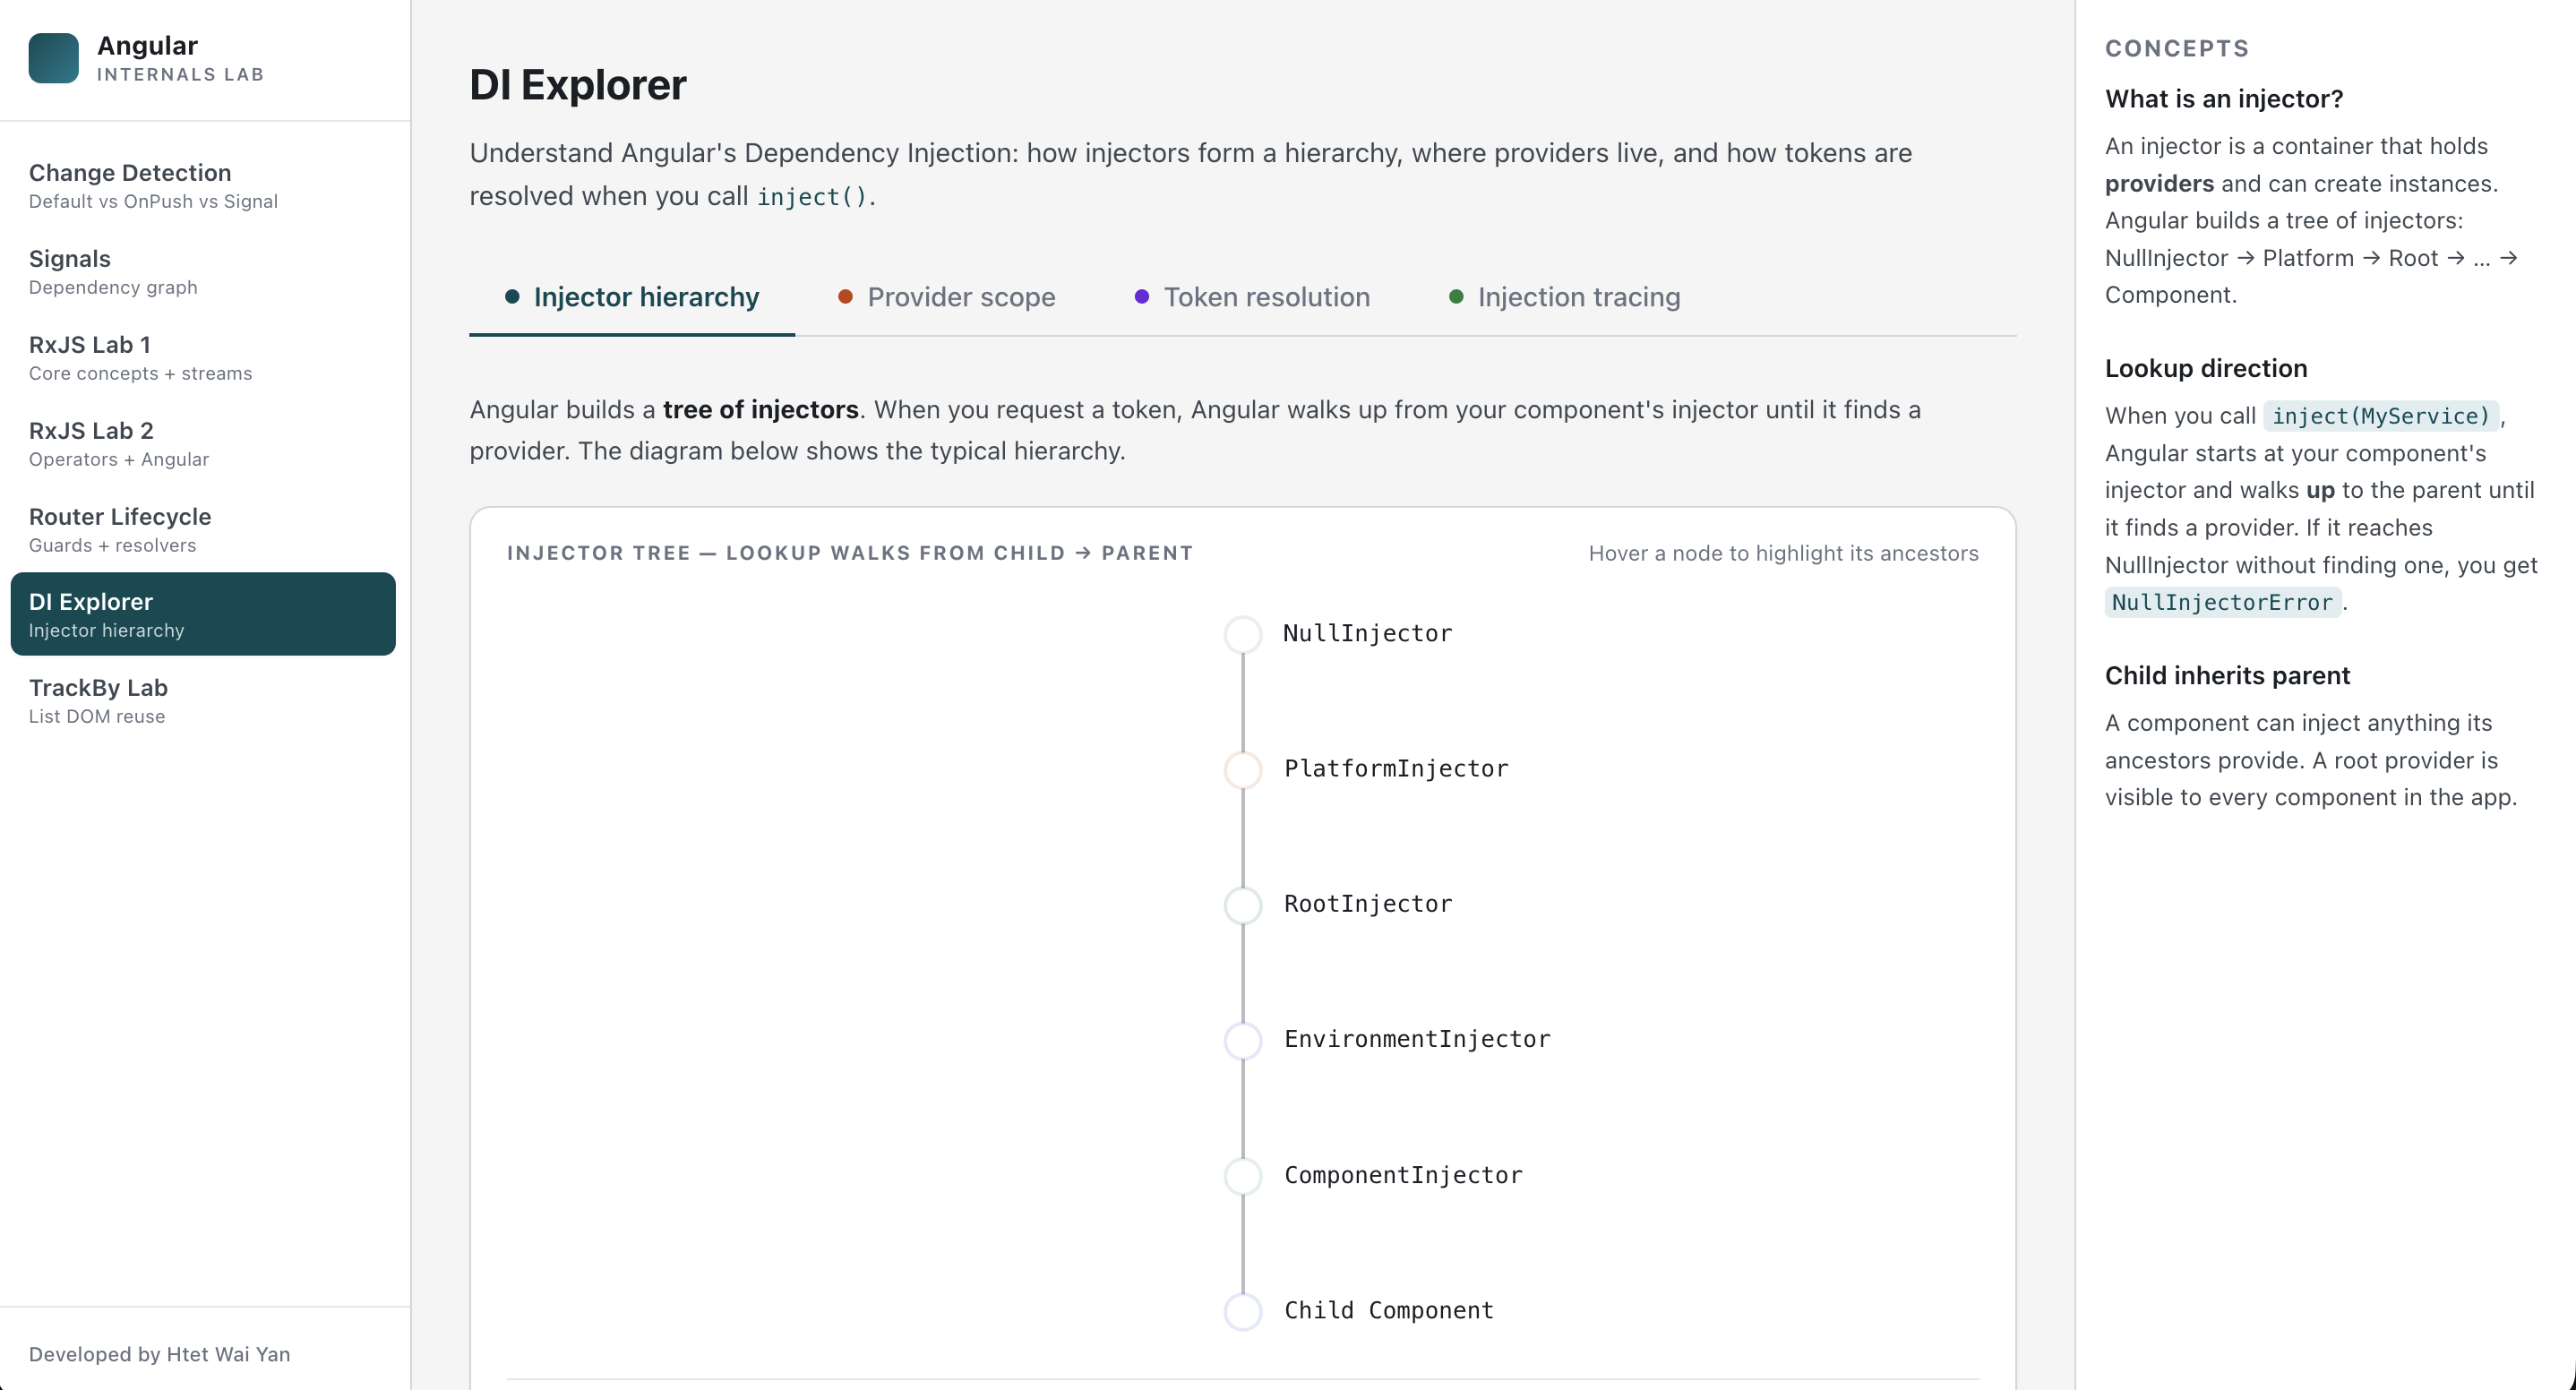Switch to the Token resolution tab
This screenshot has height=1390, width=2576.
(1252, 297)
